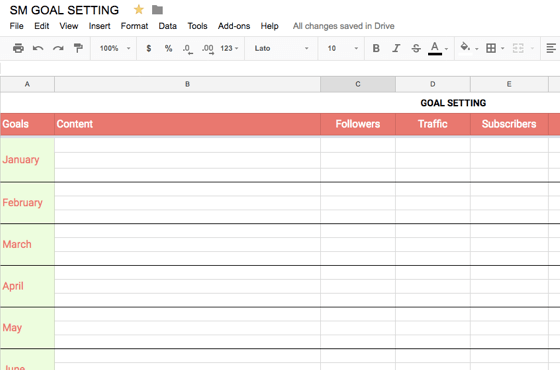This screenshot has width=560, height=370.
Task: Open the borders menu
Action: coord(491,48)
